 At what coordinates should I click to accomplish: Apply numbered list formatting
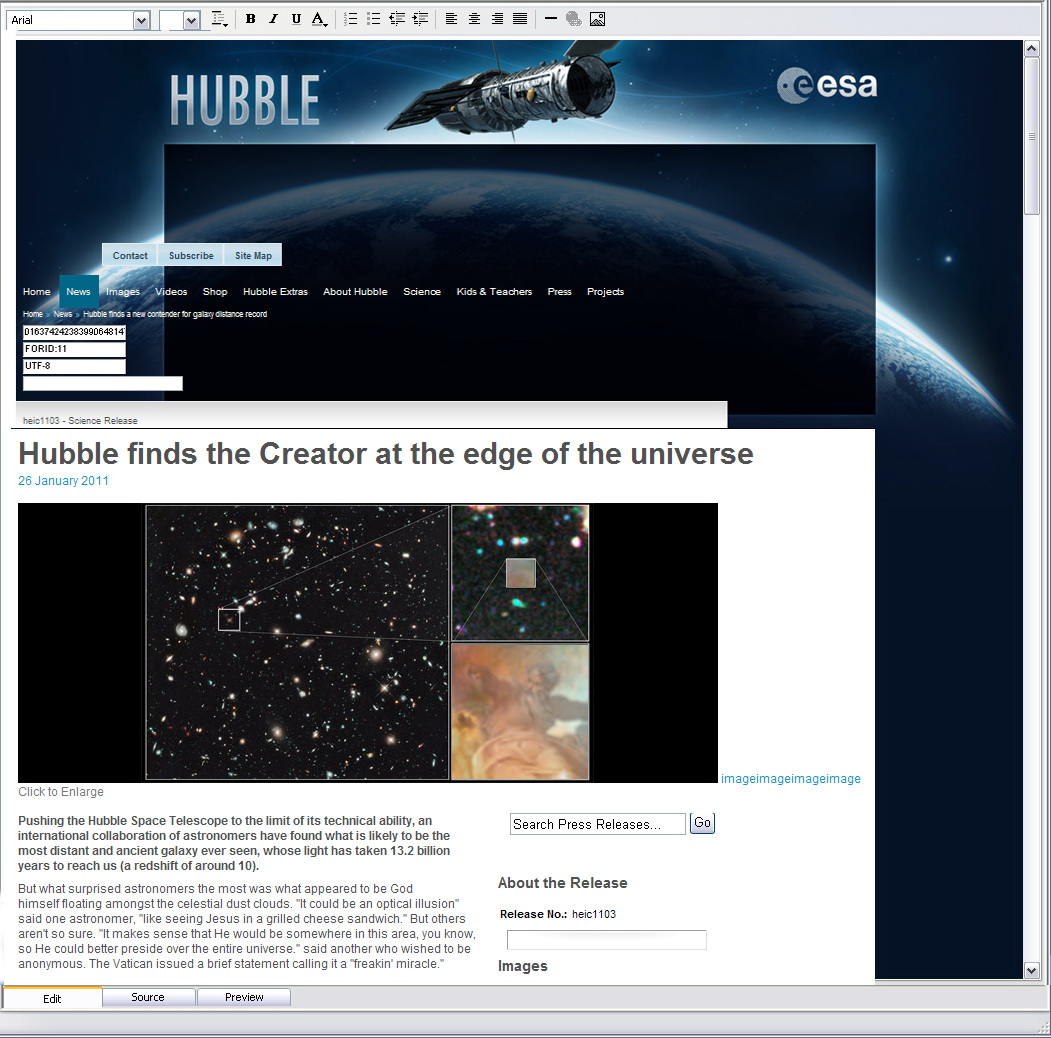pos(351,19)
